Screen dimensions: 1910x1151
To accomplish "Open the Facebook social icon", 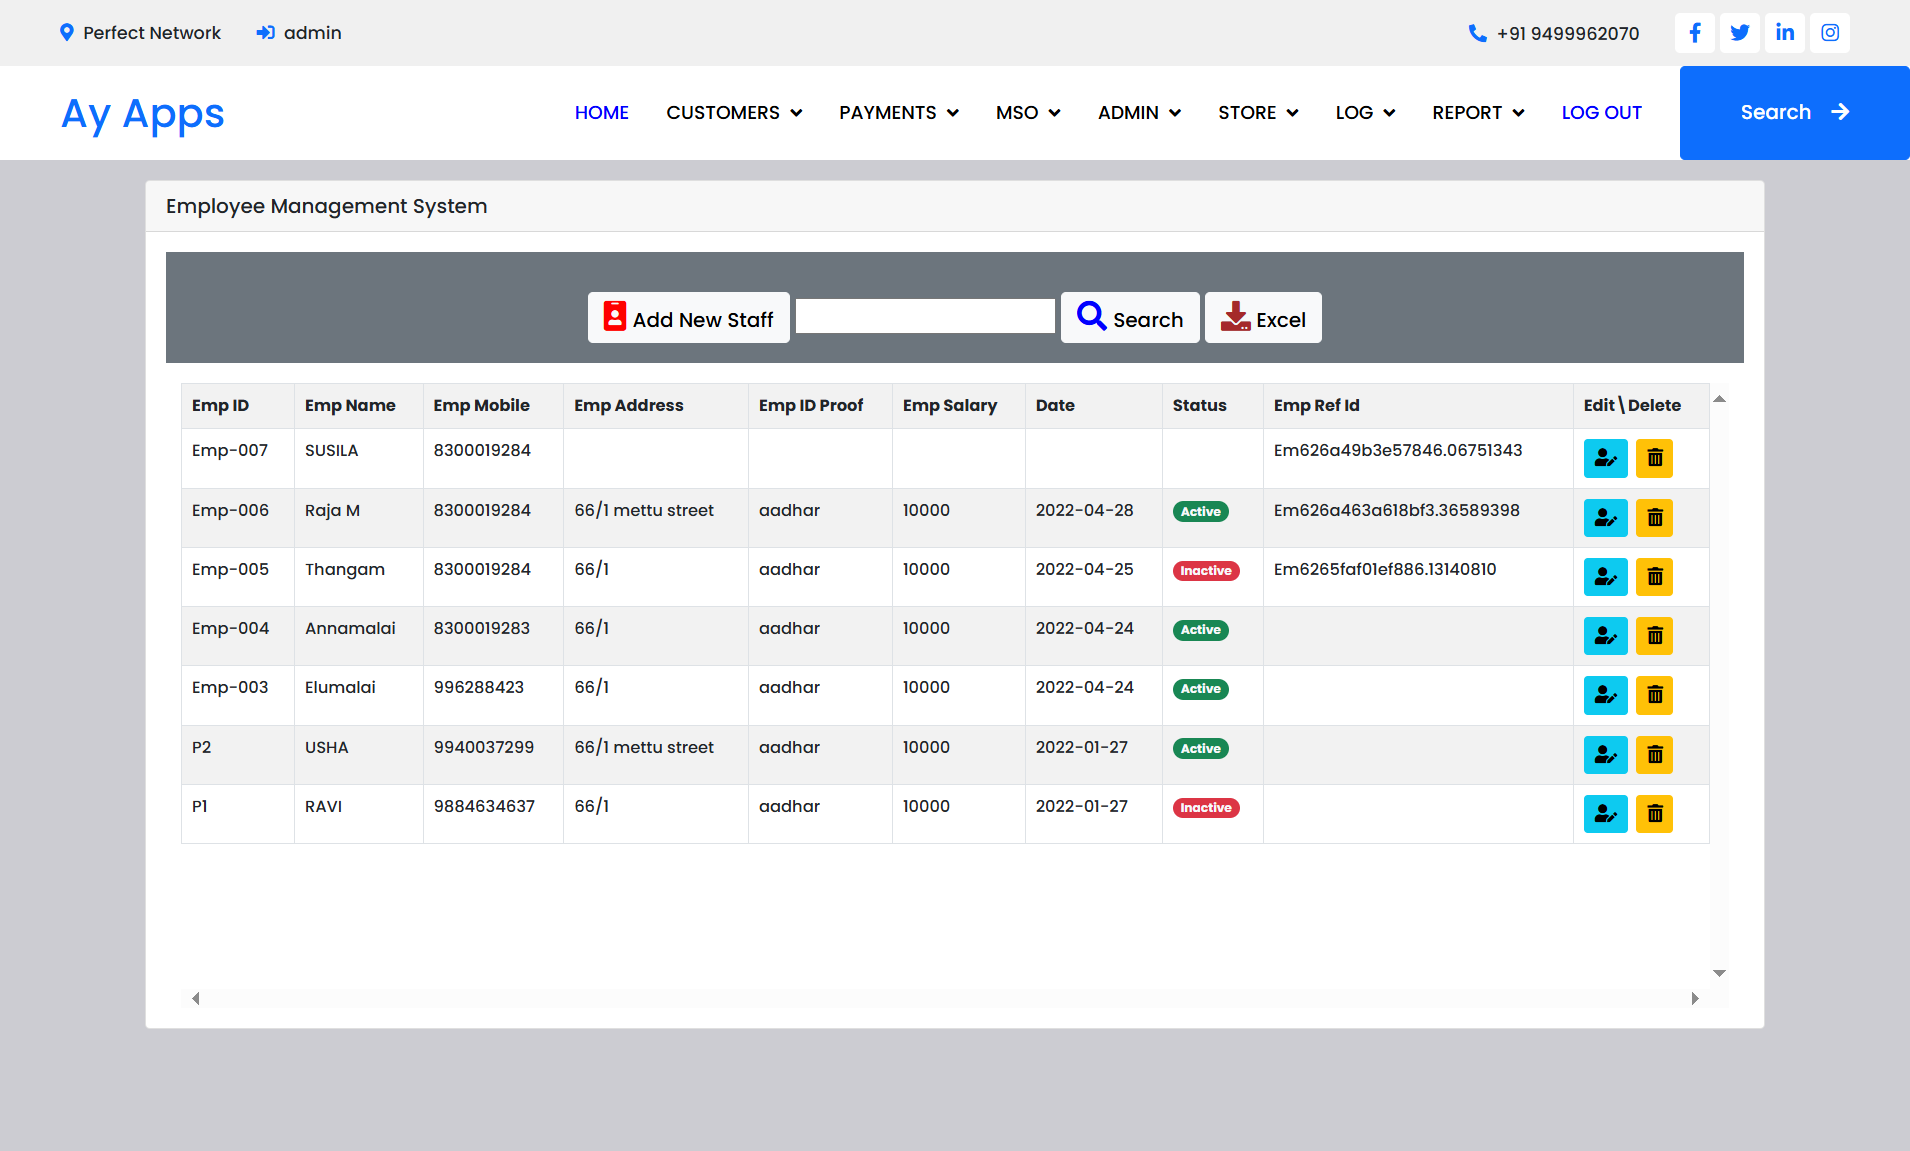I will tap(1694, 33).
